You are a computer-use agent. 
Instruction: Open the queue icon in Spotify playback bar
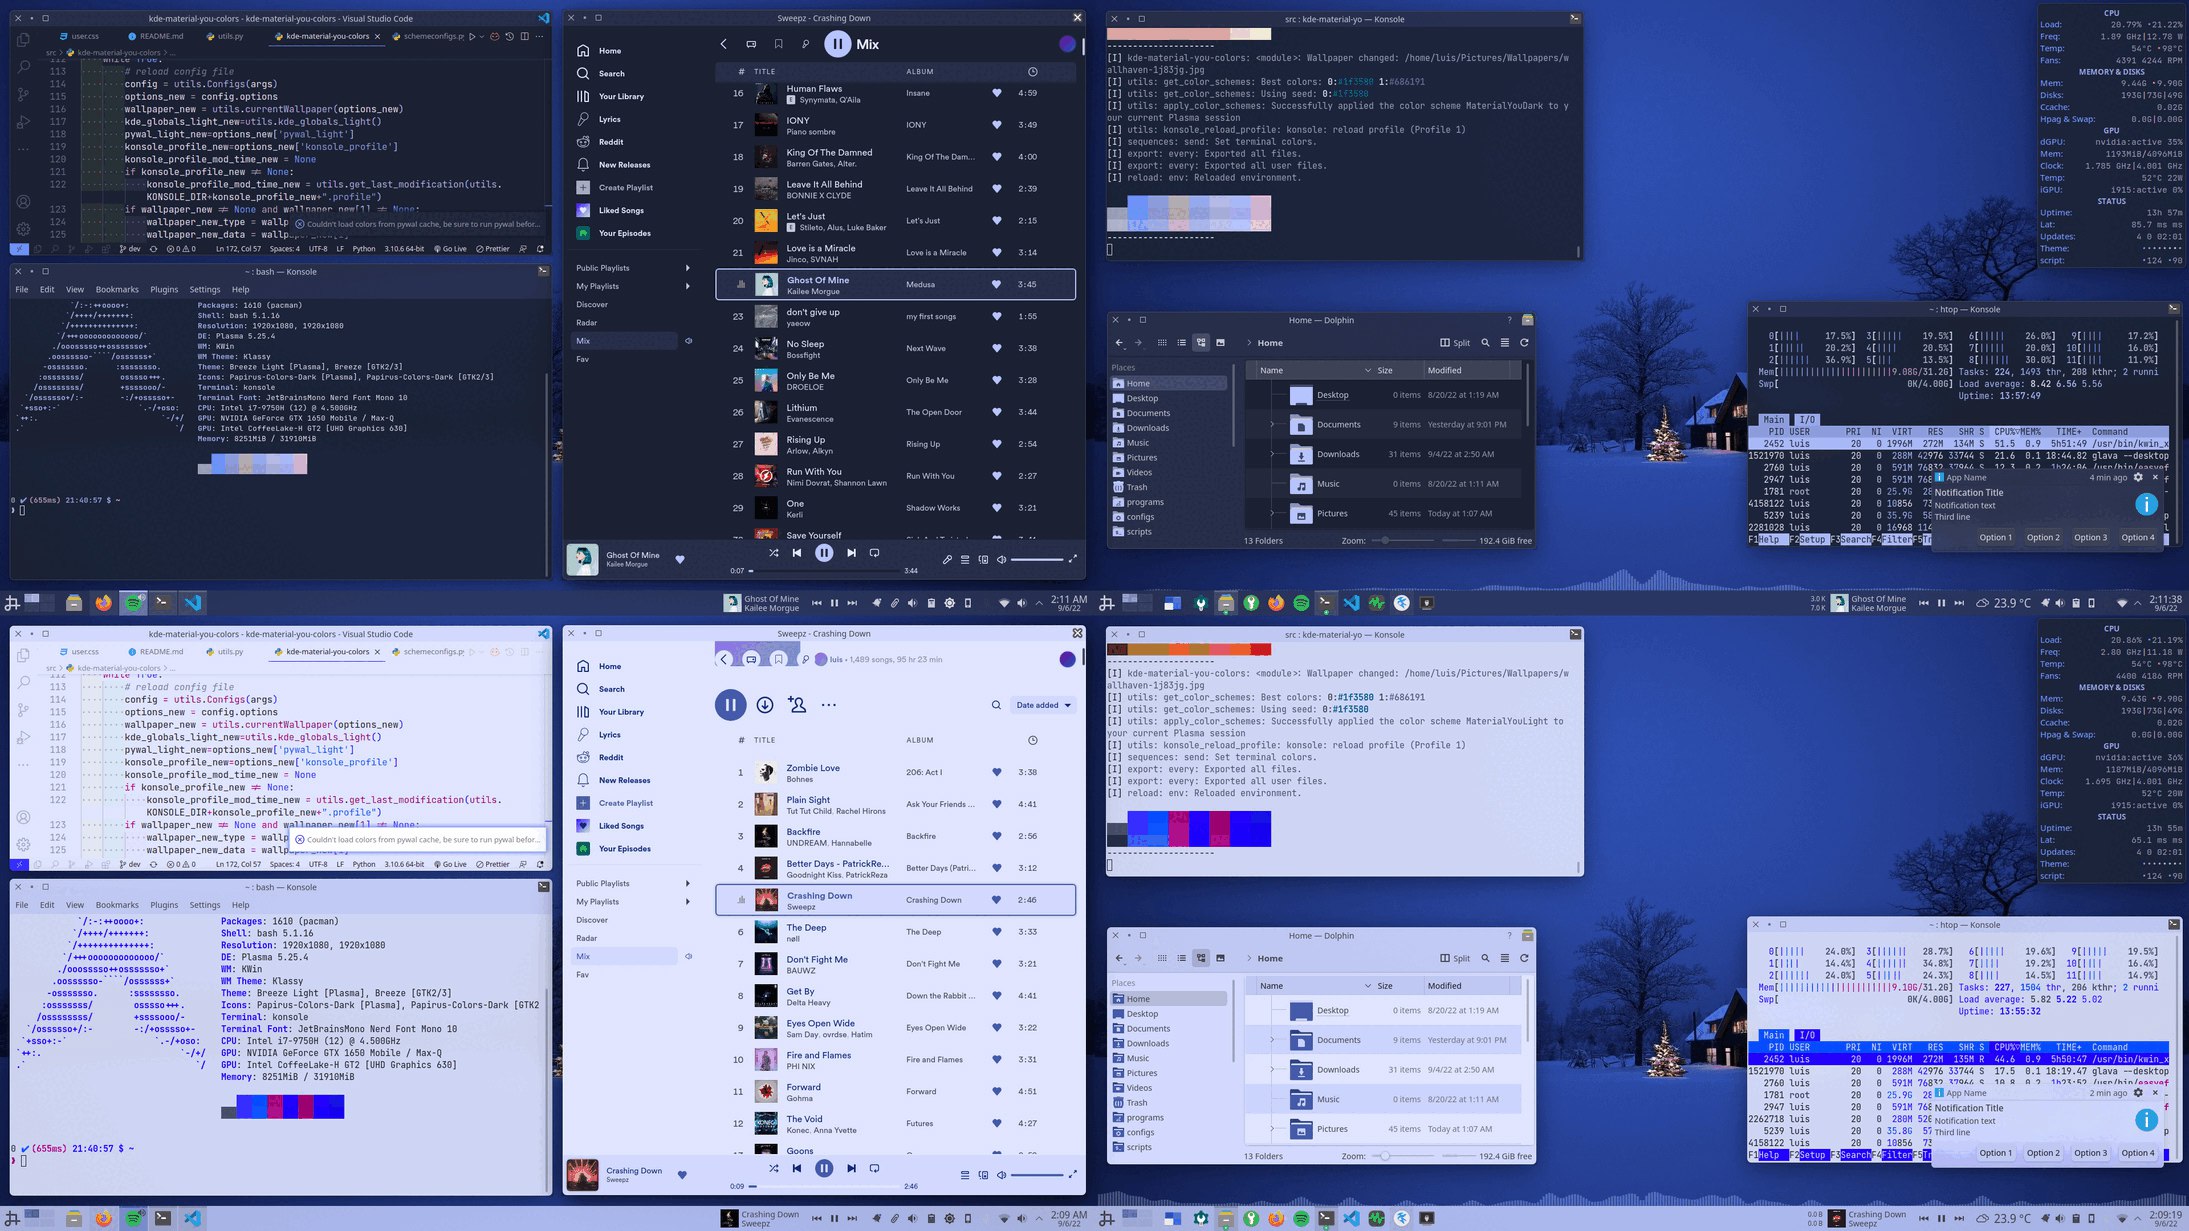[x=965, y=559]
